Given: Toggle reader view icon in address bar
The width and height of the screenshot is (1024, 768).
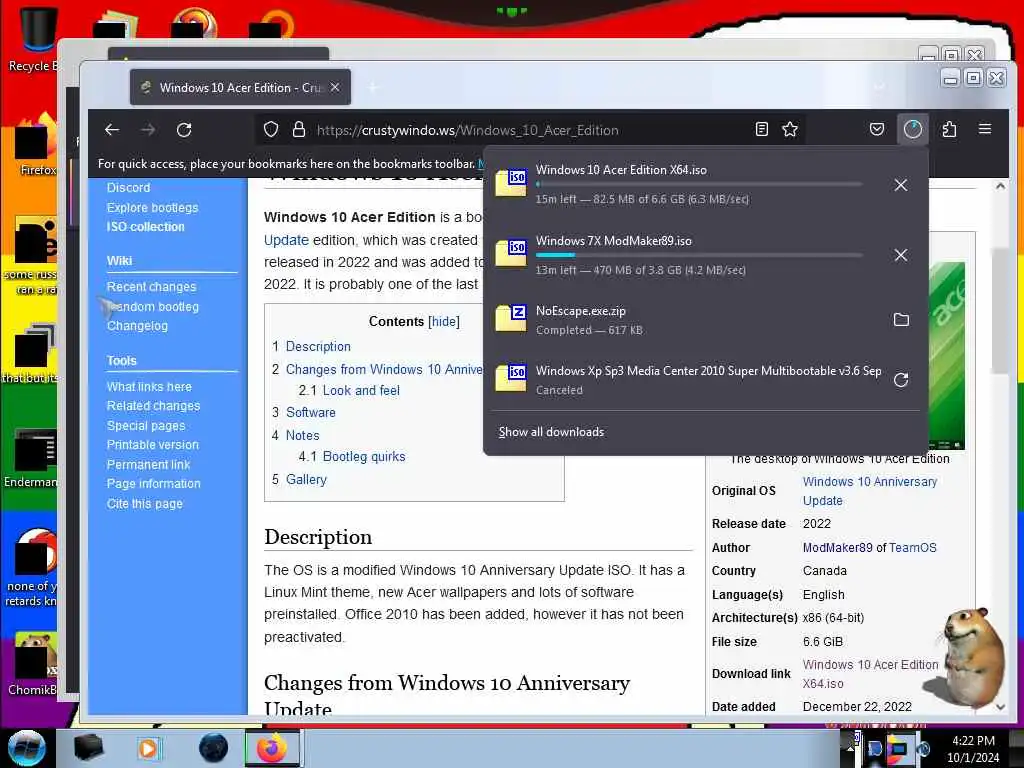Looking at the screenshot, I should (x=761, y=129).
